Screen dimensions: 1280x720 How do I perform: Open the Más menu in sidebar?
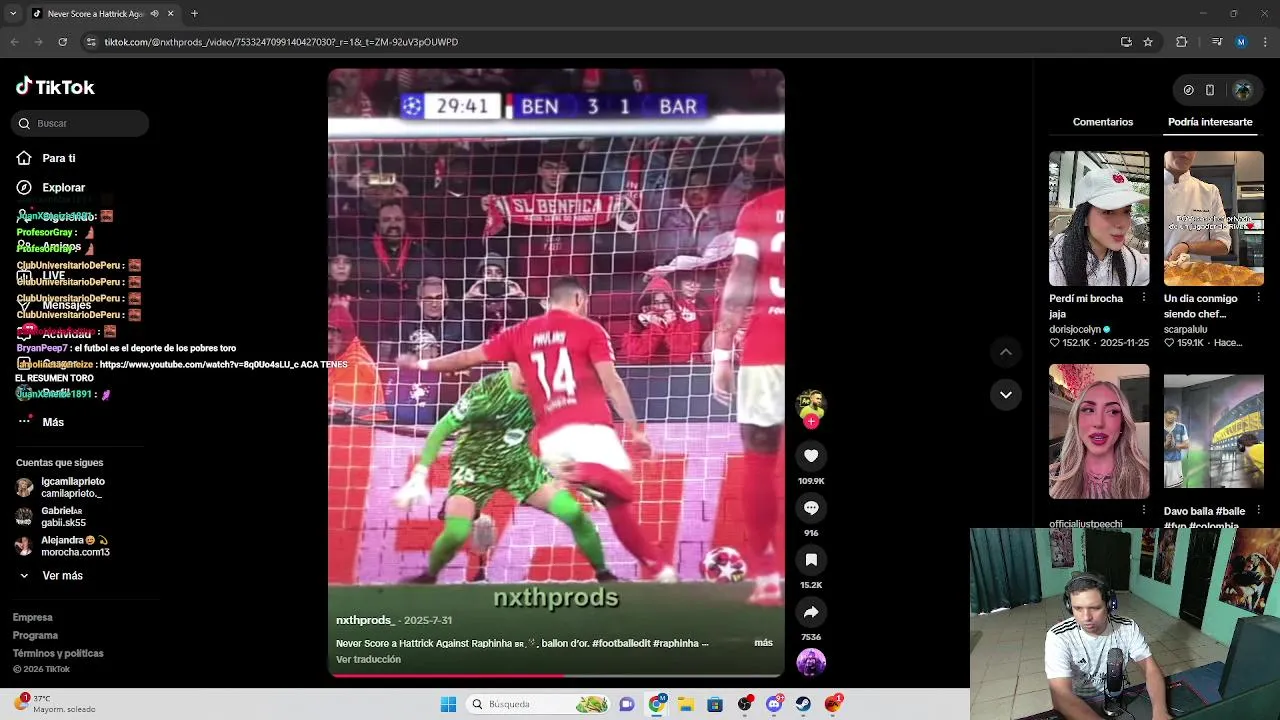point(52,422)
